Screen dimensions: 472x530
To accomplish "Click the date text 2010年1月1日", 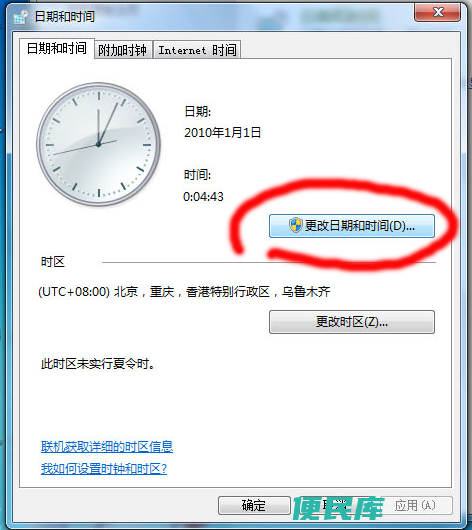I will pyautogui.click(x=222, y=132).
